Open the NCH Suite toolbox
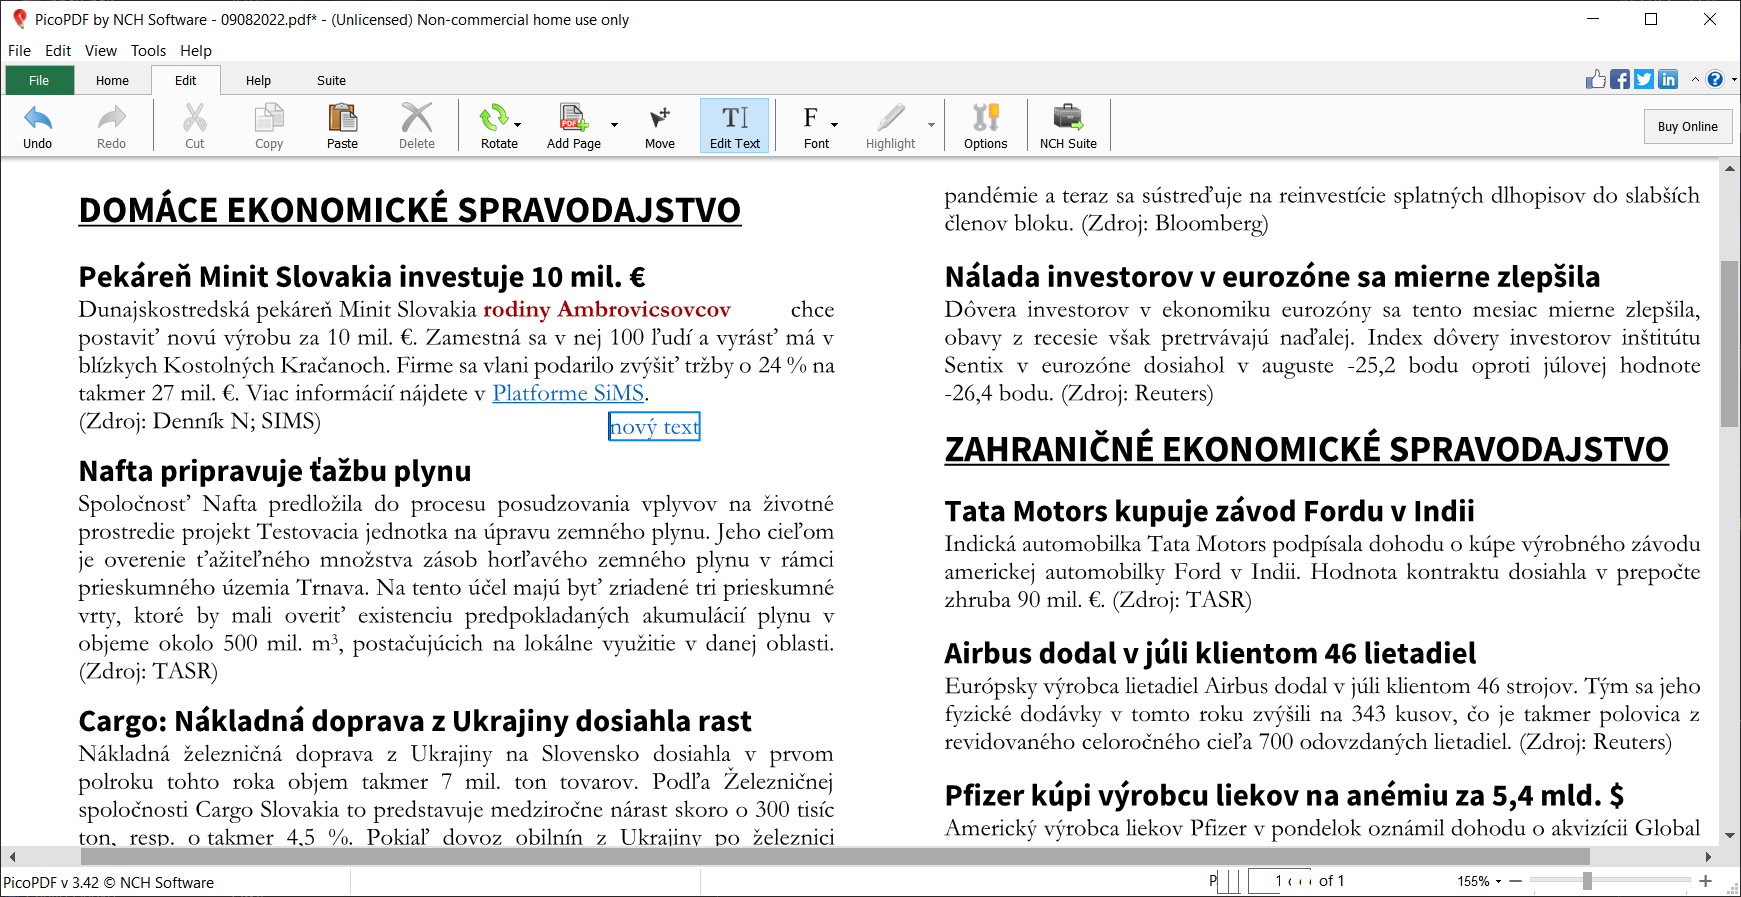The image size is (1741, 897). [x=1067, y=118]
